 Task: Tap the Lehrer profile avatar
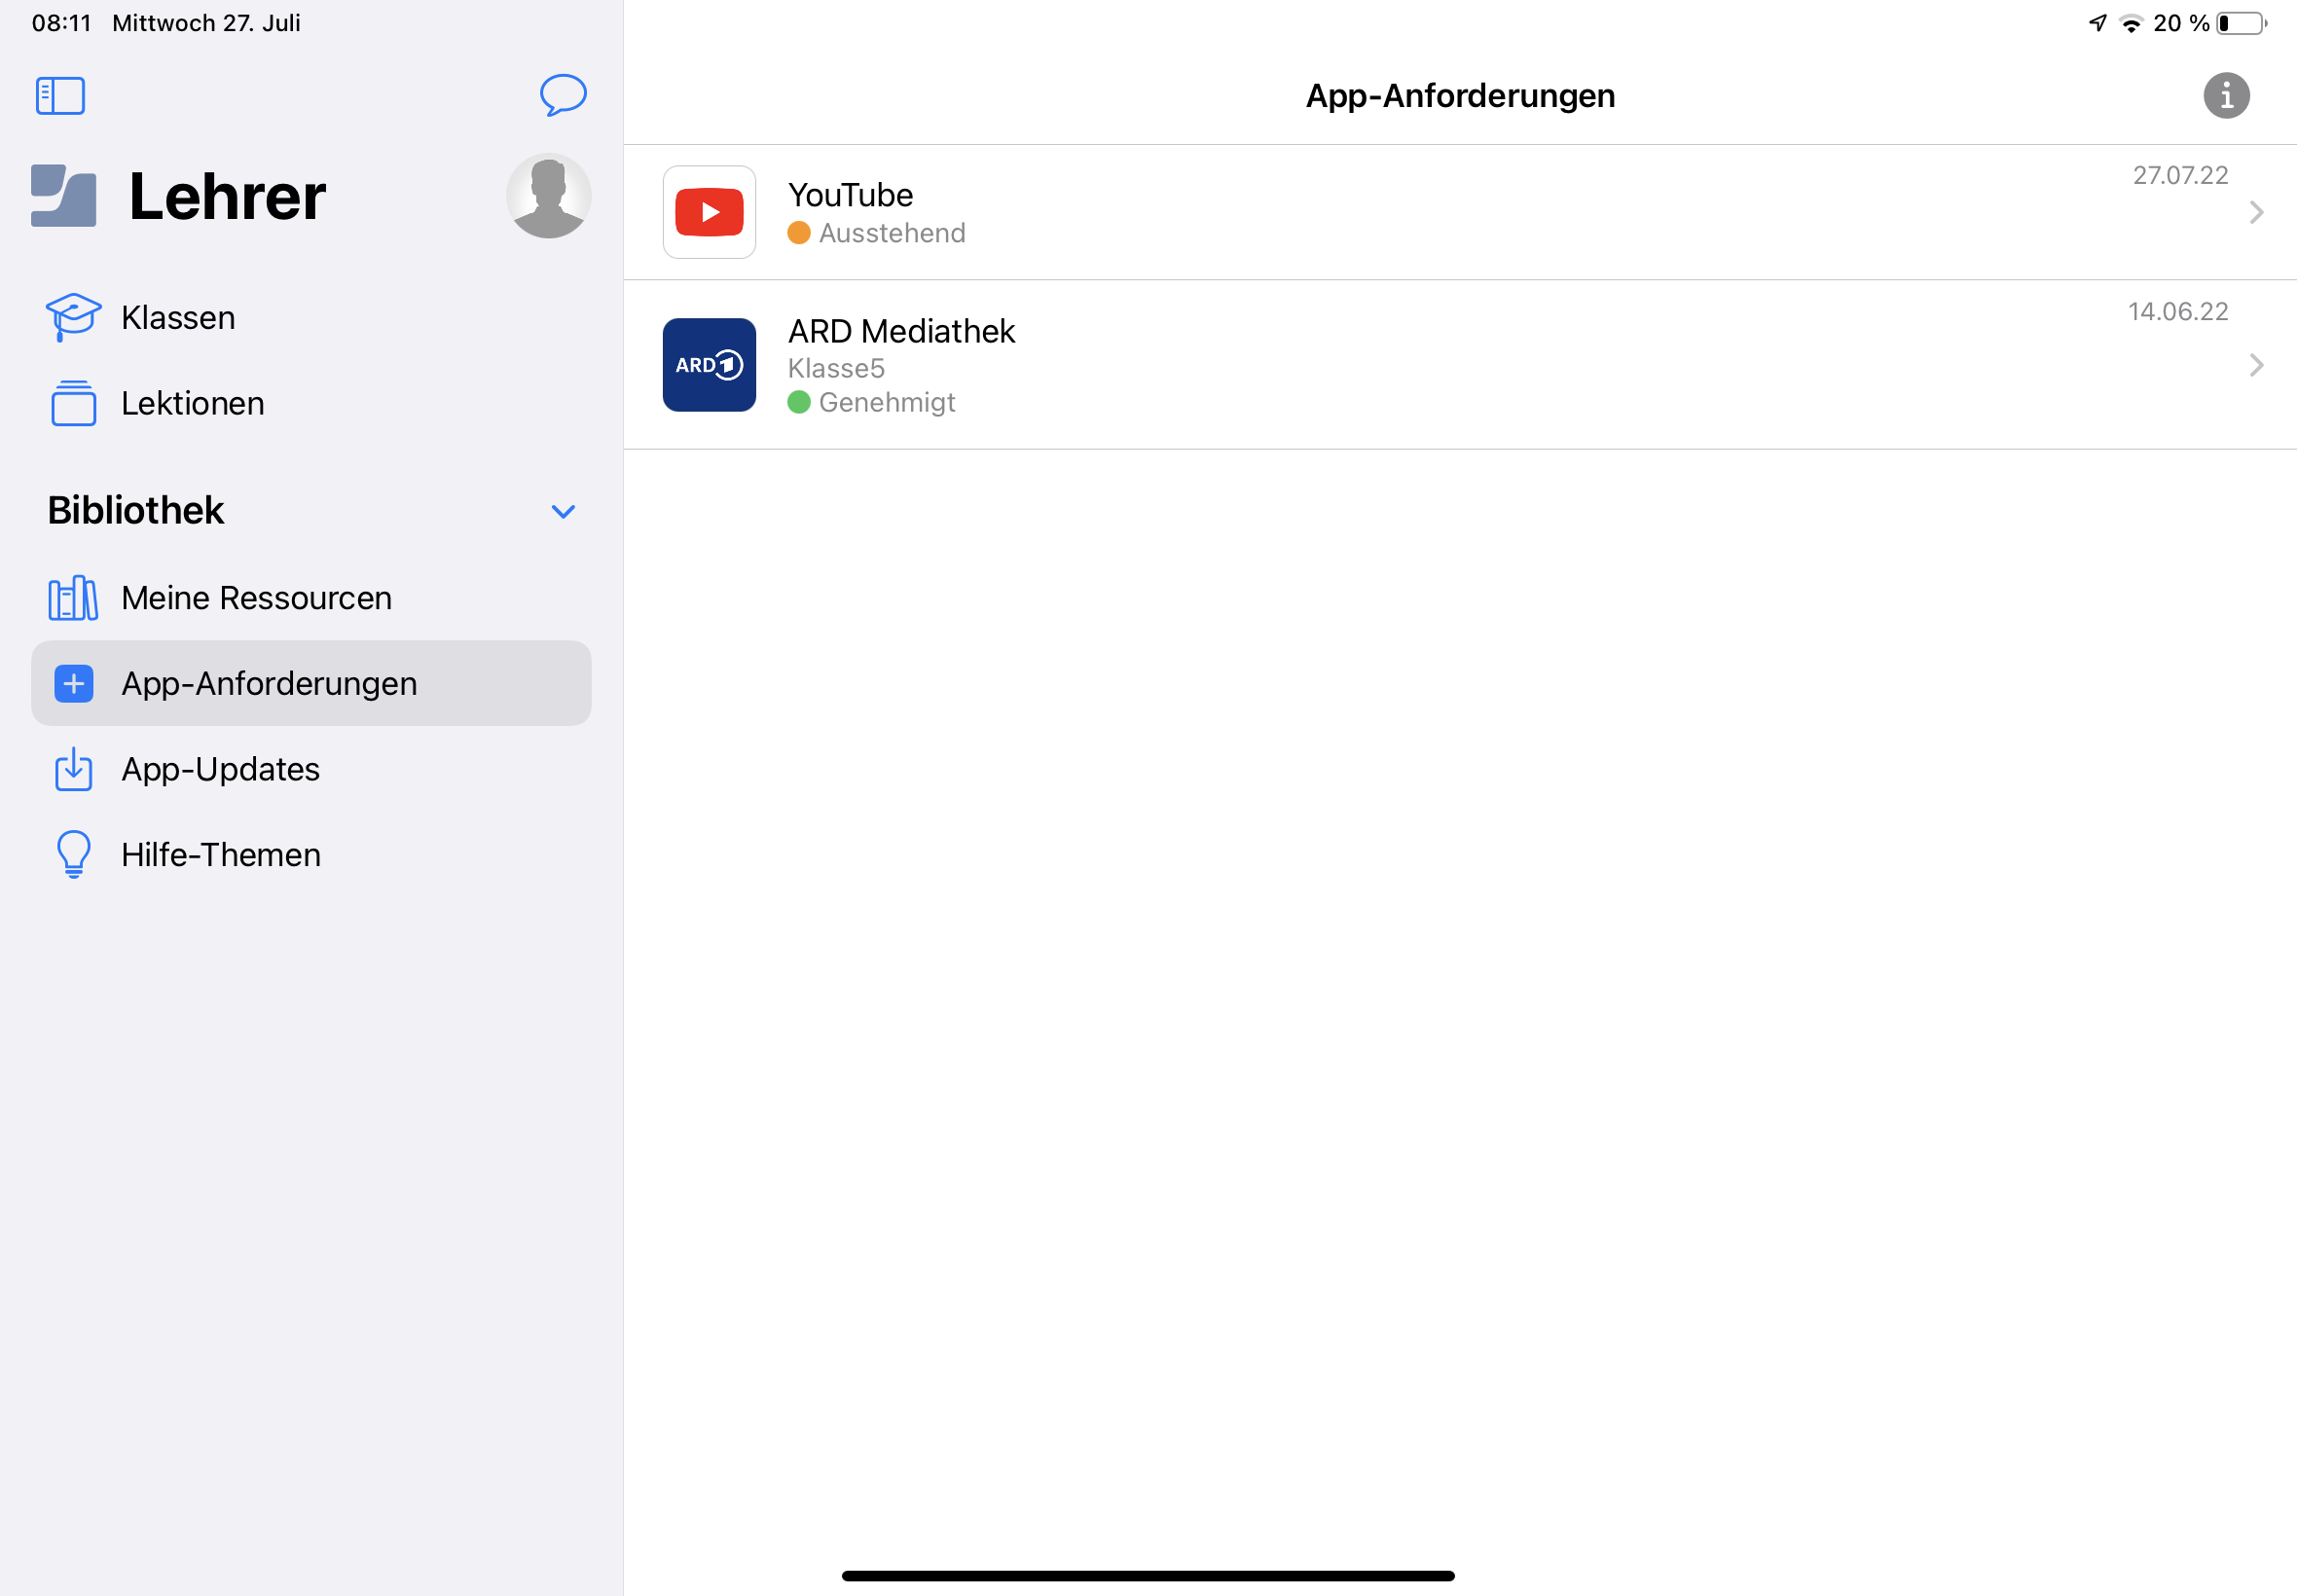coord(548,196)
